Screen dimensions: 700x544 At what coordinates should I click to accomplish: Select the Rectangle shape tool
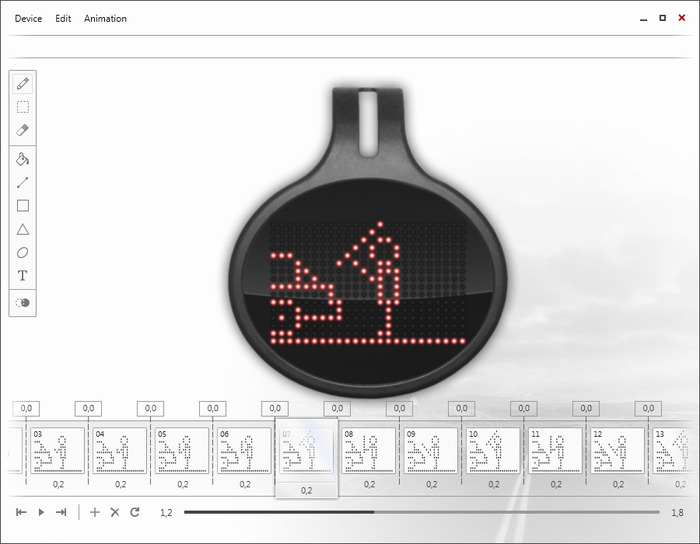(x=23, y=206)
